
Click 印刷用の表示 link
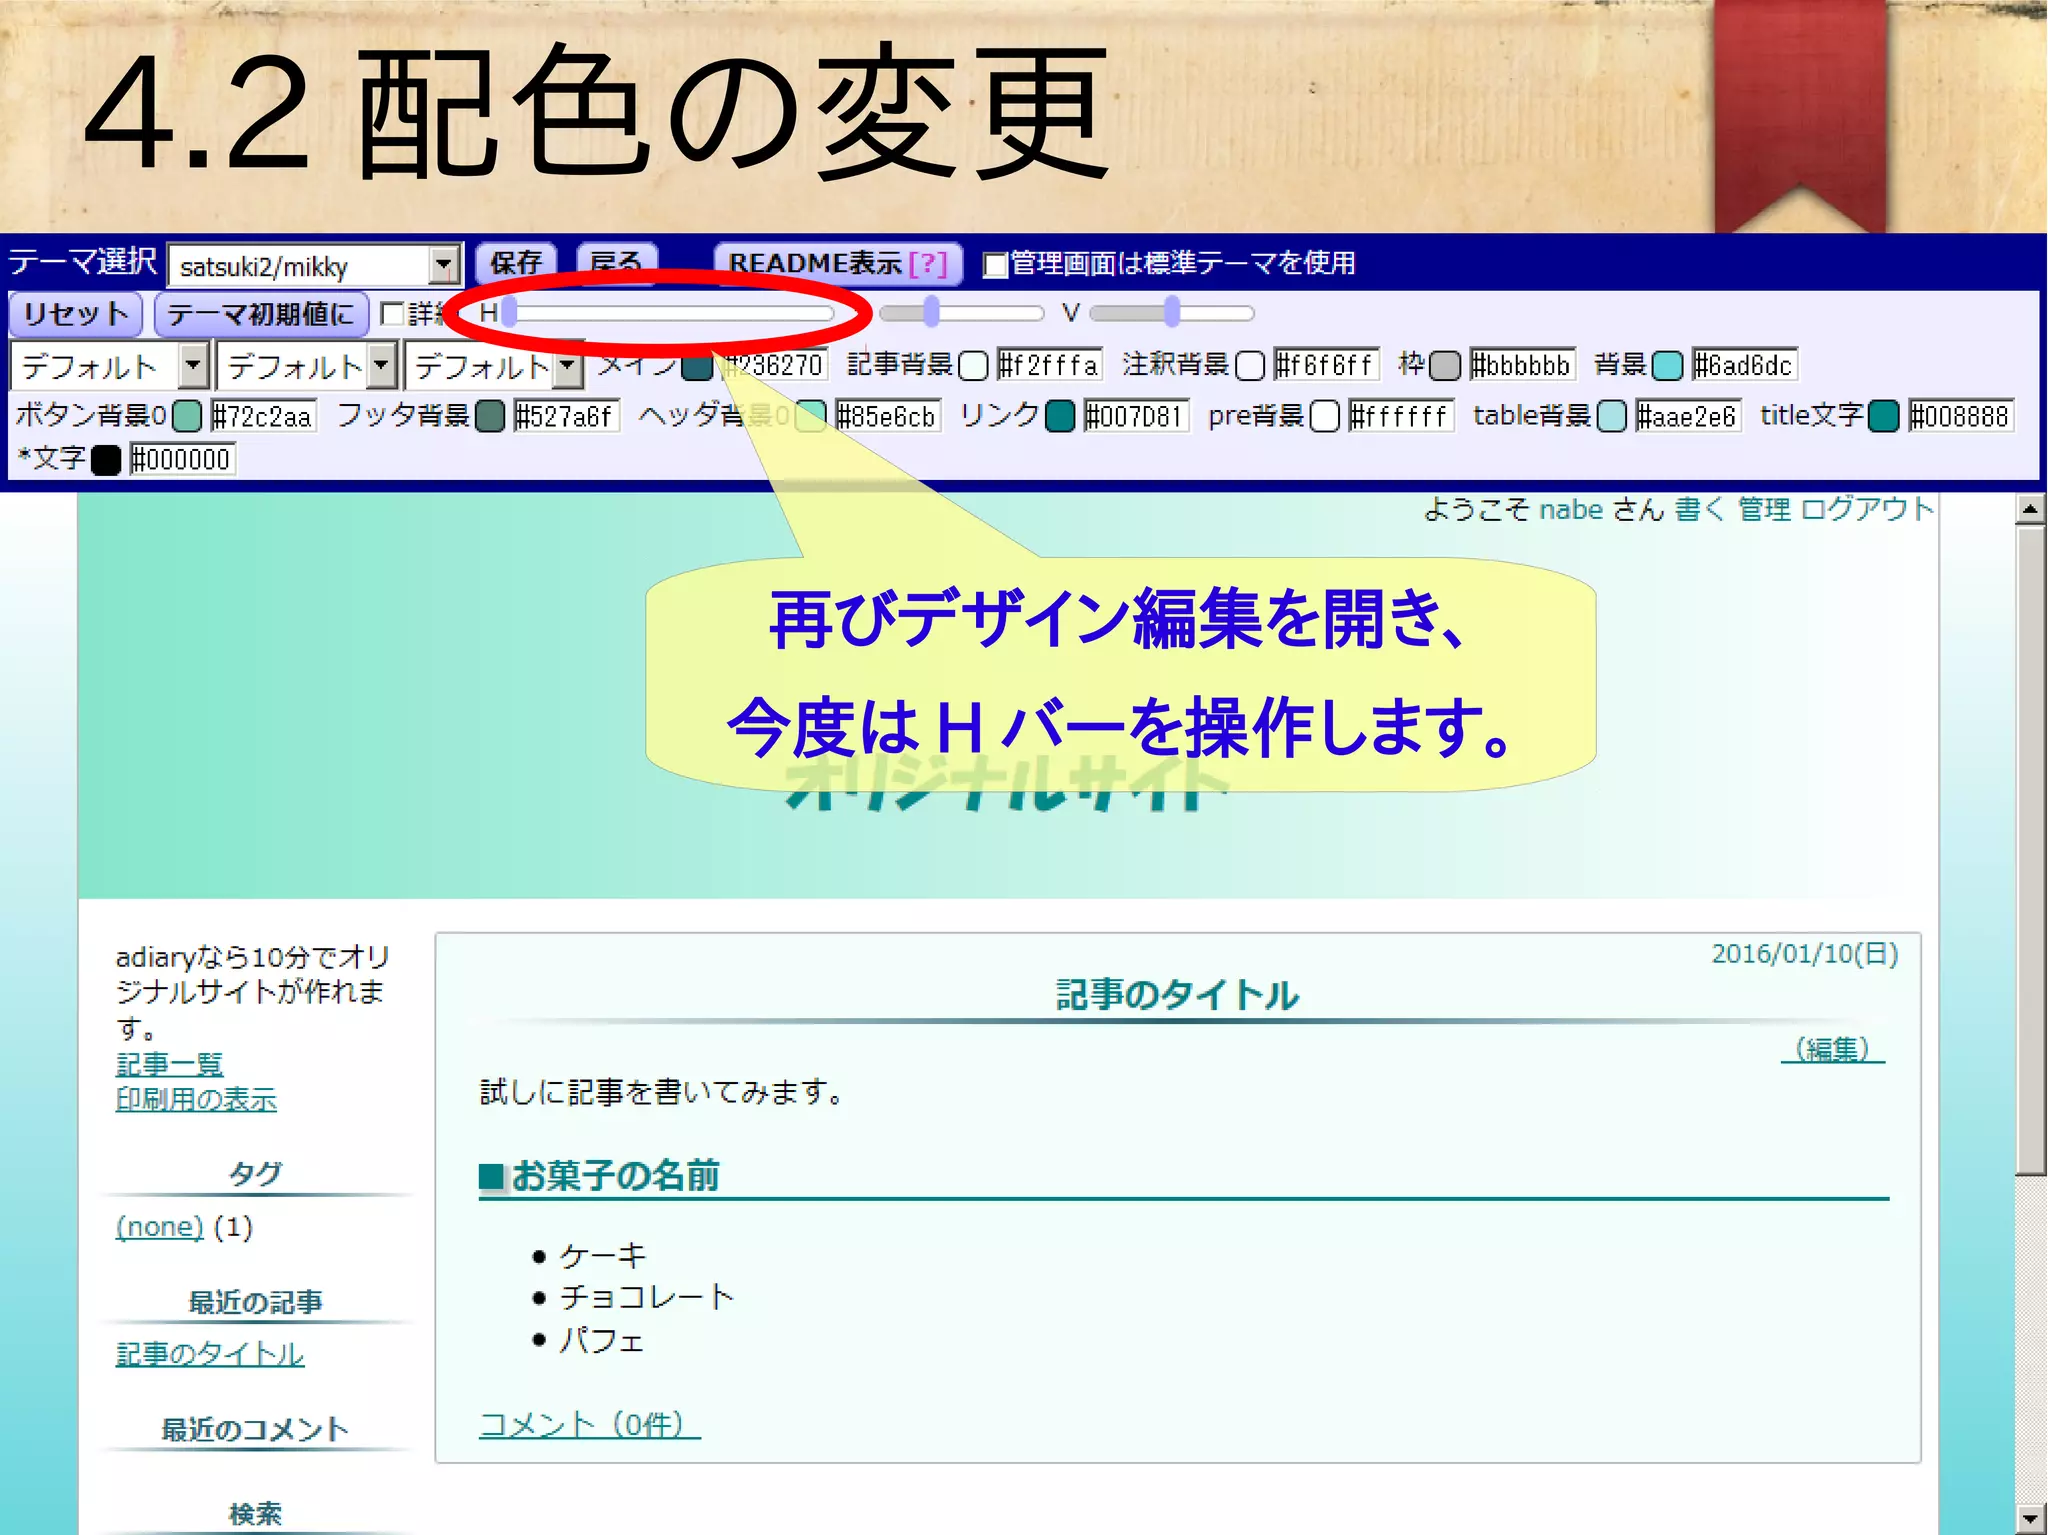point(196,1100)
